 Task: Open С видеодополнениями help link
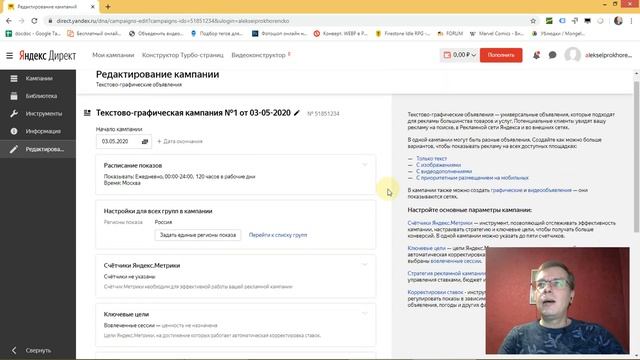click(444, 171)
